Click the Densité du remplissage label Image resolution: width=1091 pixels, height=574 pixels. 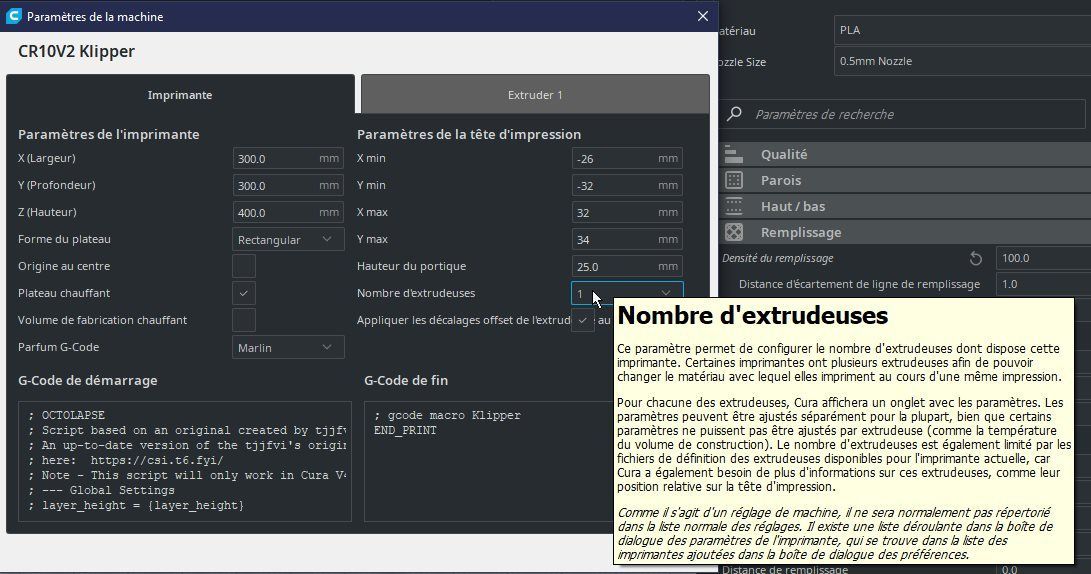[777, 258]
